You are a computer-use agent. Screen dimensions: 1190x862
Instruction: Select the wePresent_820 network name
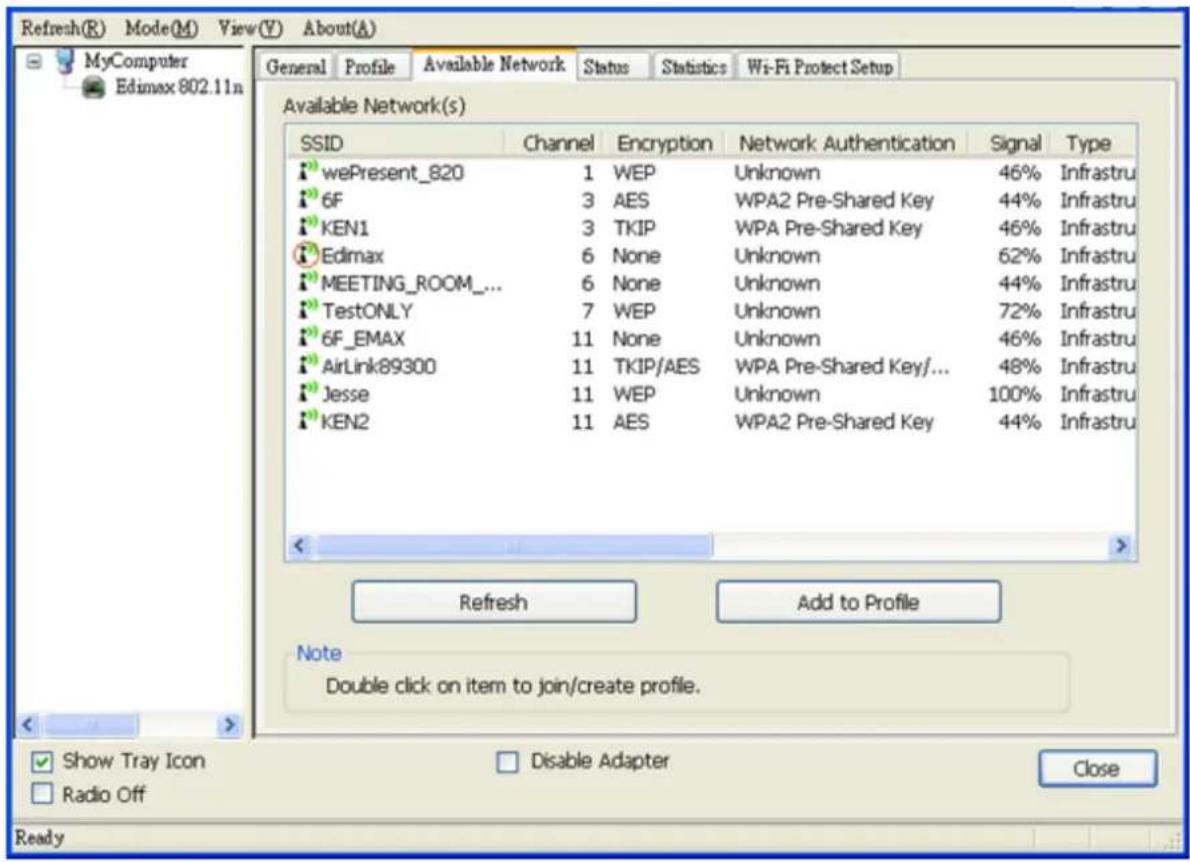(393, 172)
